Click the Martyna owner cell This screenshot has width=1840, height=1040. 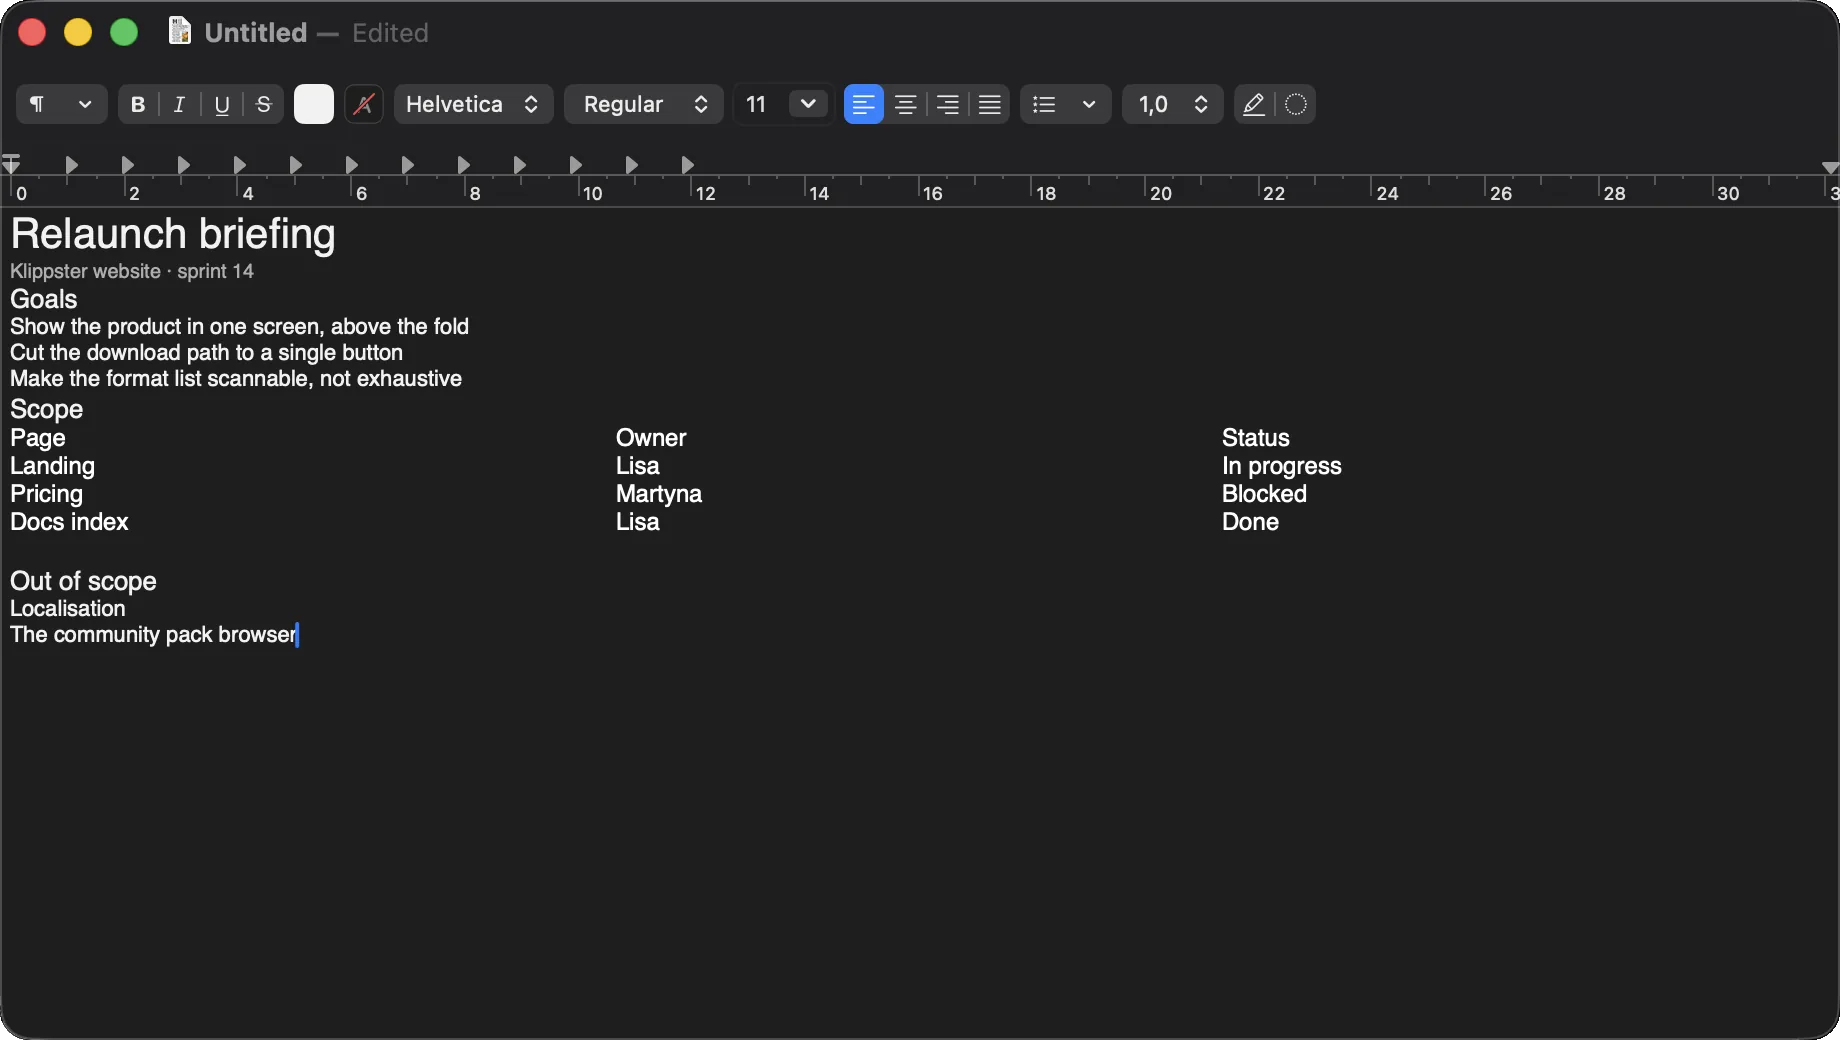point(659,494)
